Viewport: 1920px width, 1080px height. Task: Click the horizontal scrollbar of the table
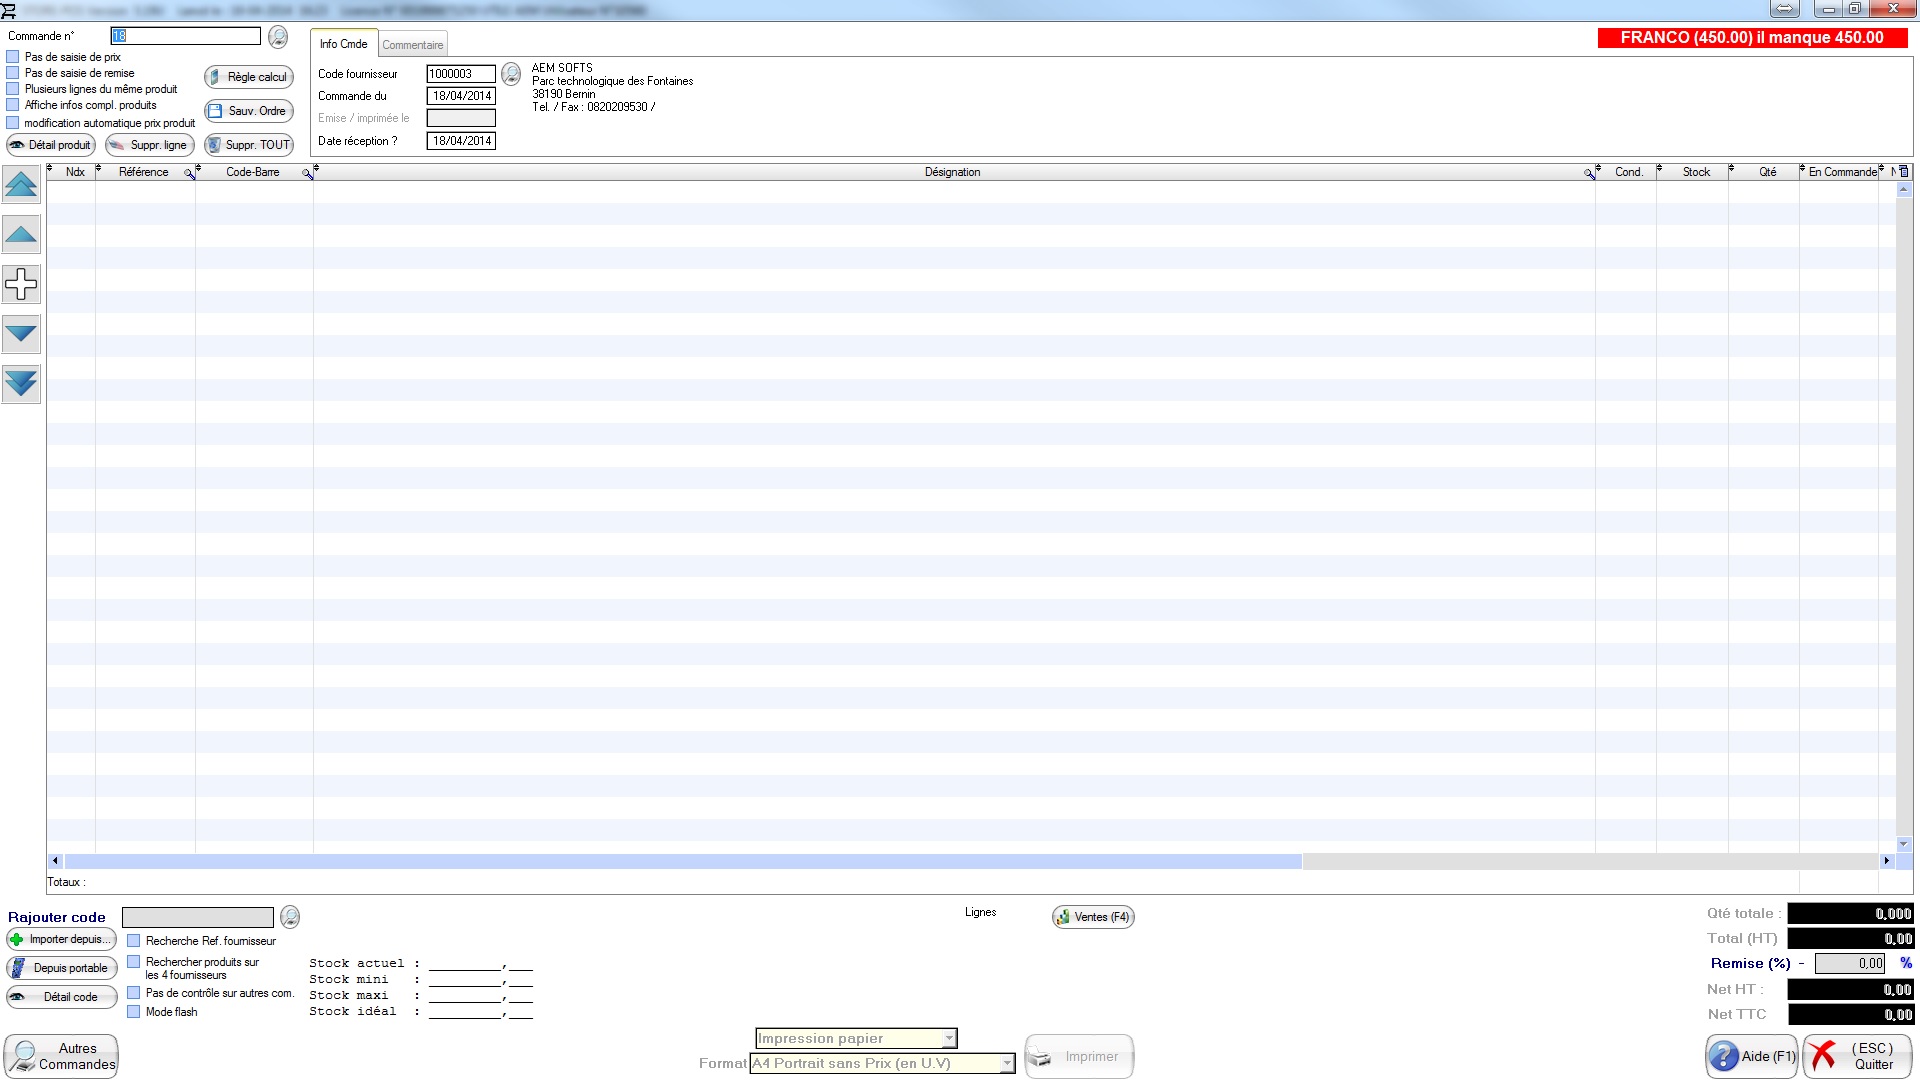click(971, 861)
